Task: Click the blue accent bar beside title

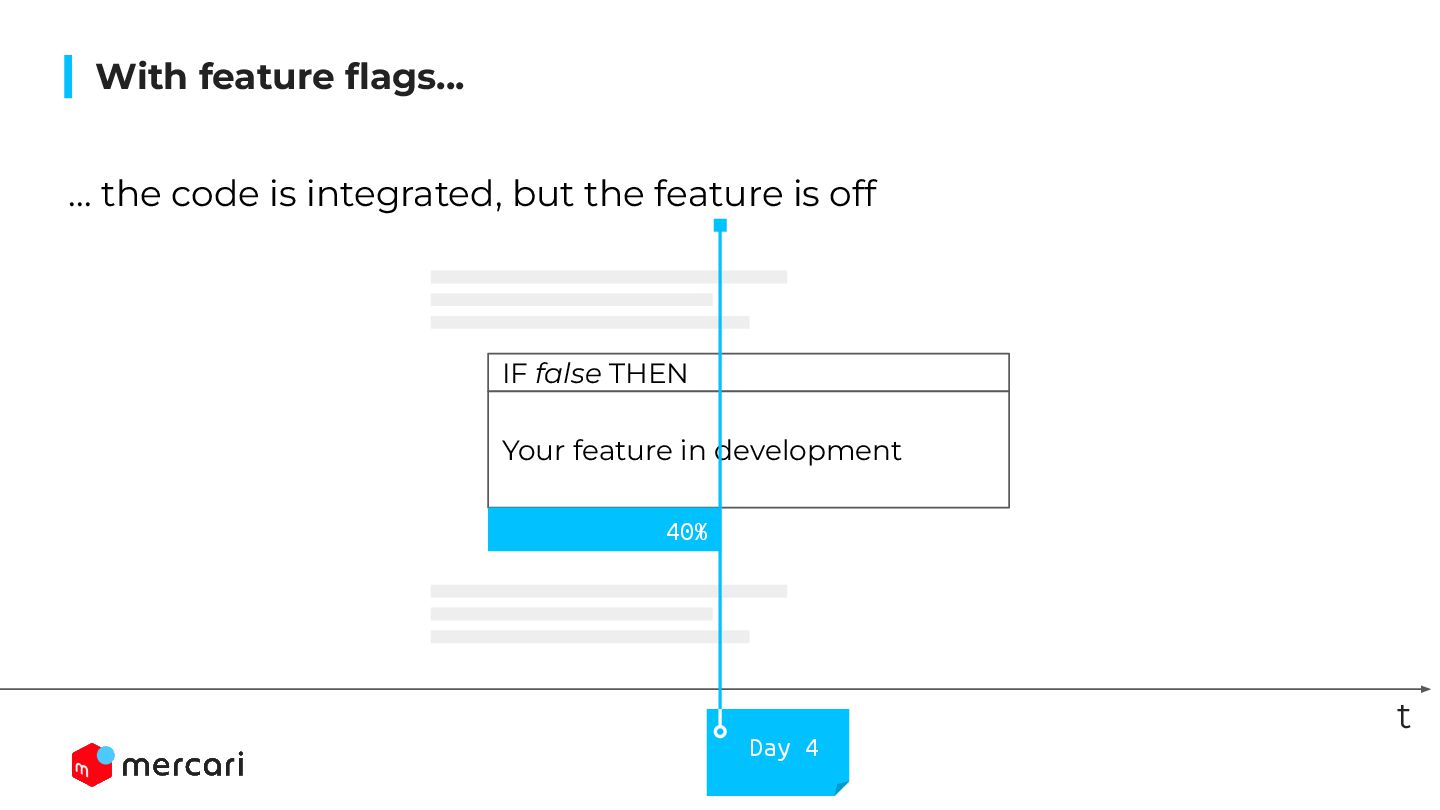Action: click(68, 77)
